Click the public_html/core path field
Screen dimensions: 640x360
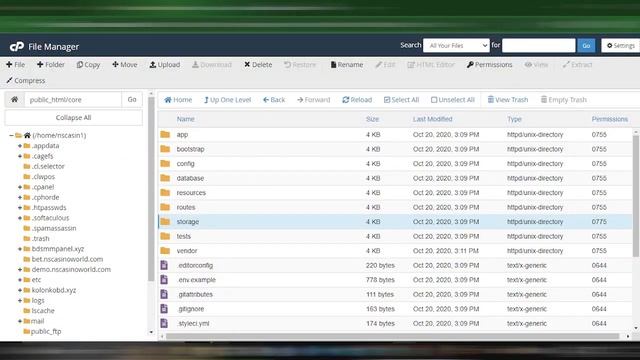tap(73, 99)
